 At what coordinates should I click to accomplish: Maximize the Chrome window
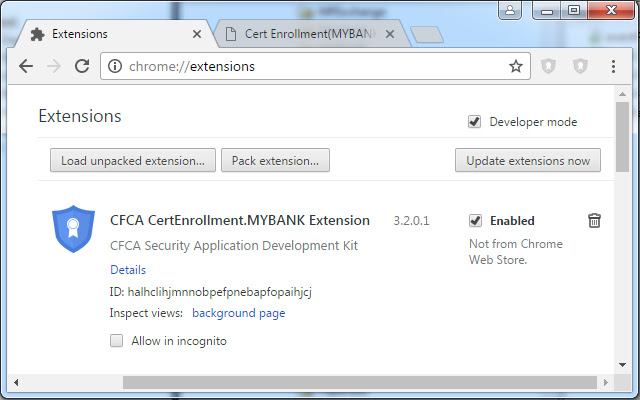574,11
